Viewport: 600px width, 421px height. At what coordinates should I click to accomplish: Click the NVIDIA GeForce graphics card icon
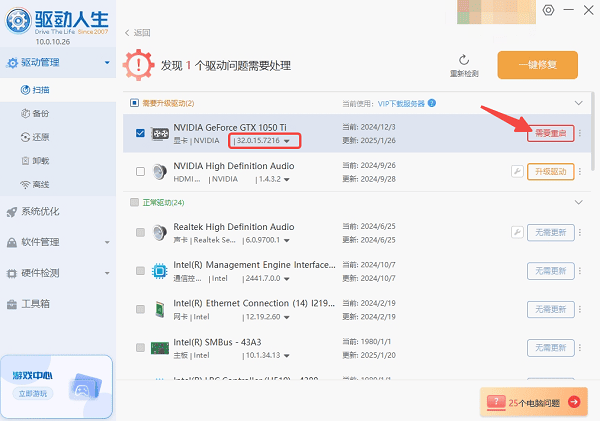pos(160,134)
